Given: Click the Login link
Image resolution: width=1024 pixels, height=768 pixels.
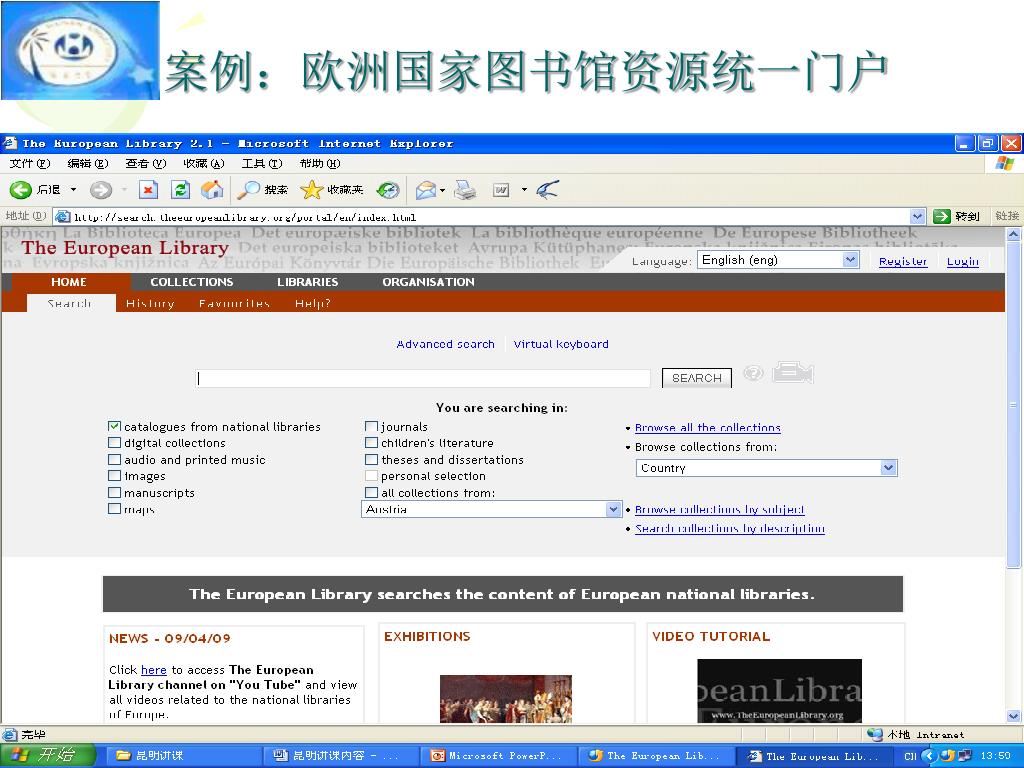Looking at the screenshot, I should pyautogui.click(x=963, y=261).
